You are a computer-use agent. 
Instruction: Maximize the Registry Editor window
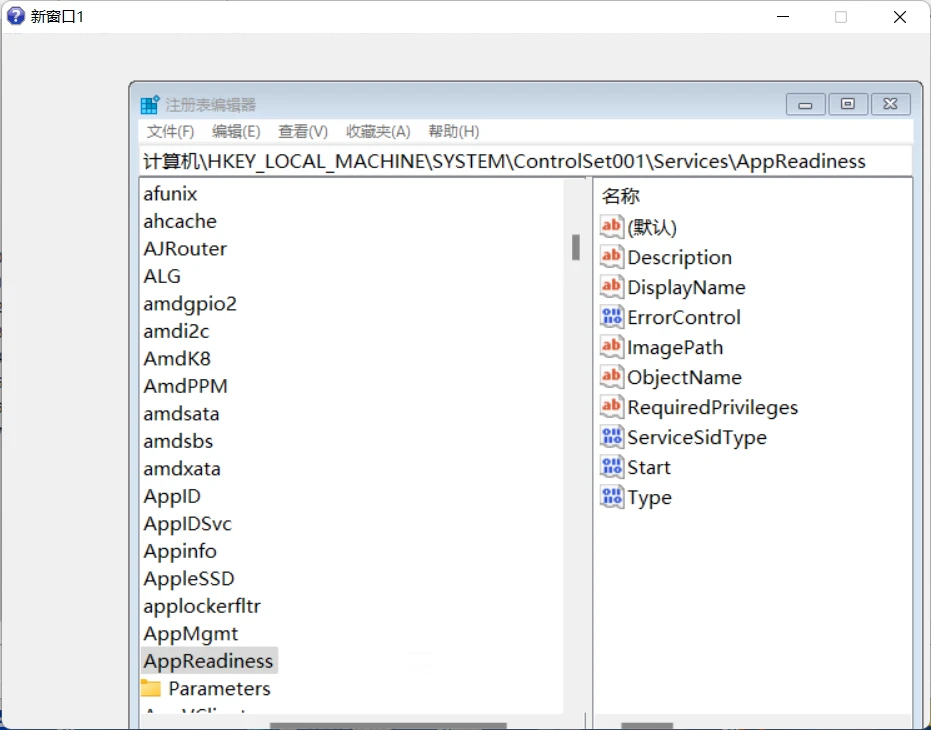pos(848,105)
